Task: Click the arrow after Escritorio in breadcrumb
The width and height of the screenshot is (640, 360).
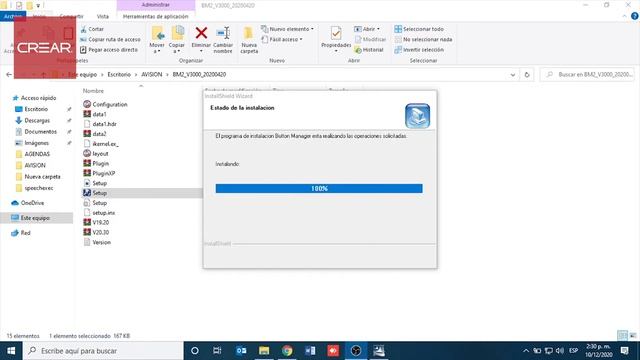Action: click(x=136, y=75)
